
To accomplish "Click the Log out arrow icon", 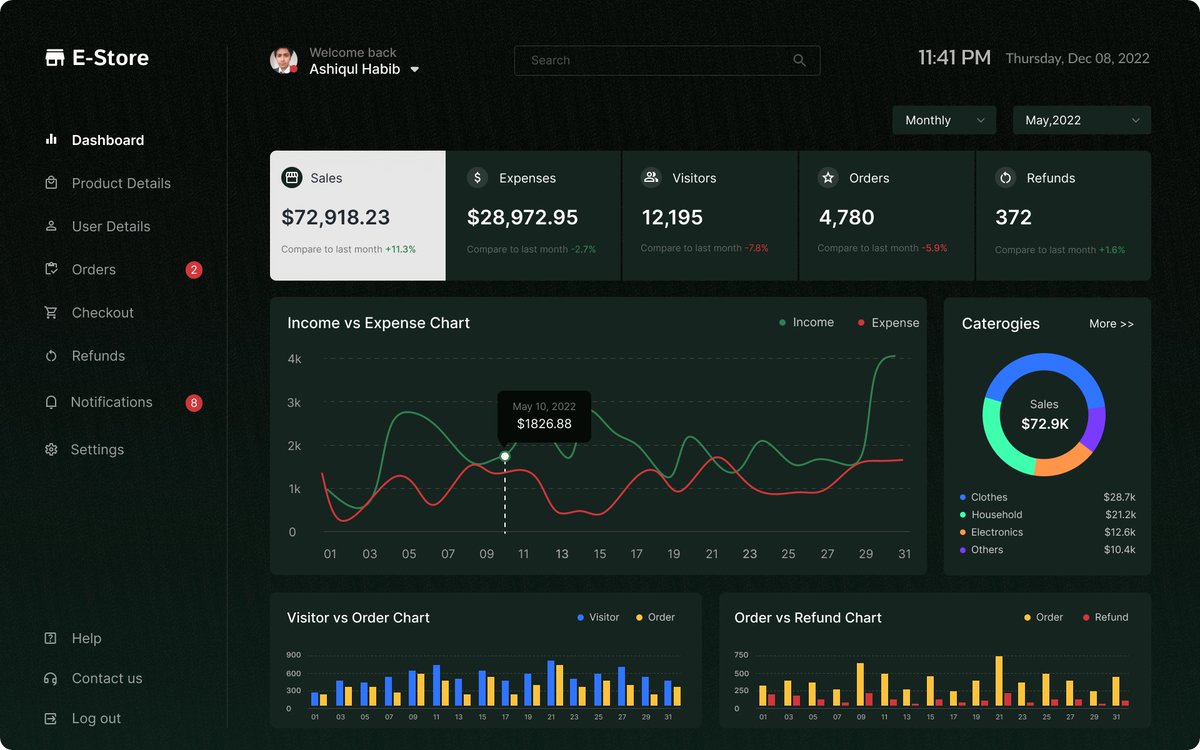I will (51, 718).
